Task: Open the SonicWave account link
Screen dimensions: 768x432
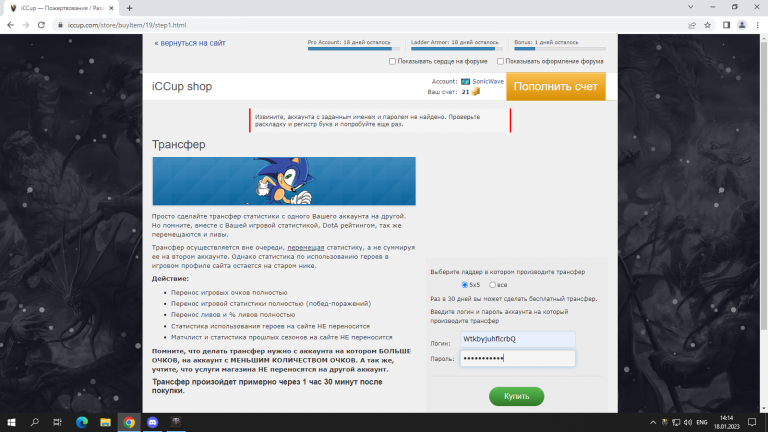Action: pyautogui.click(x=488, y=81)
